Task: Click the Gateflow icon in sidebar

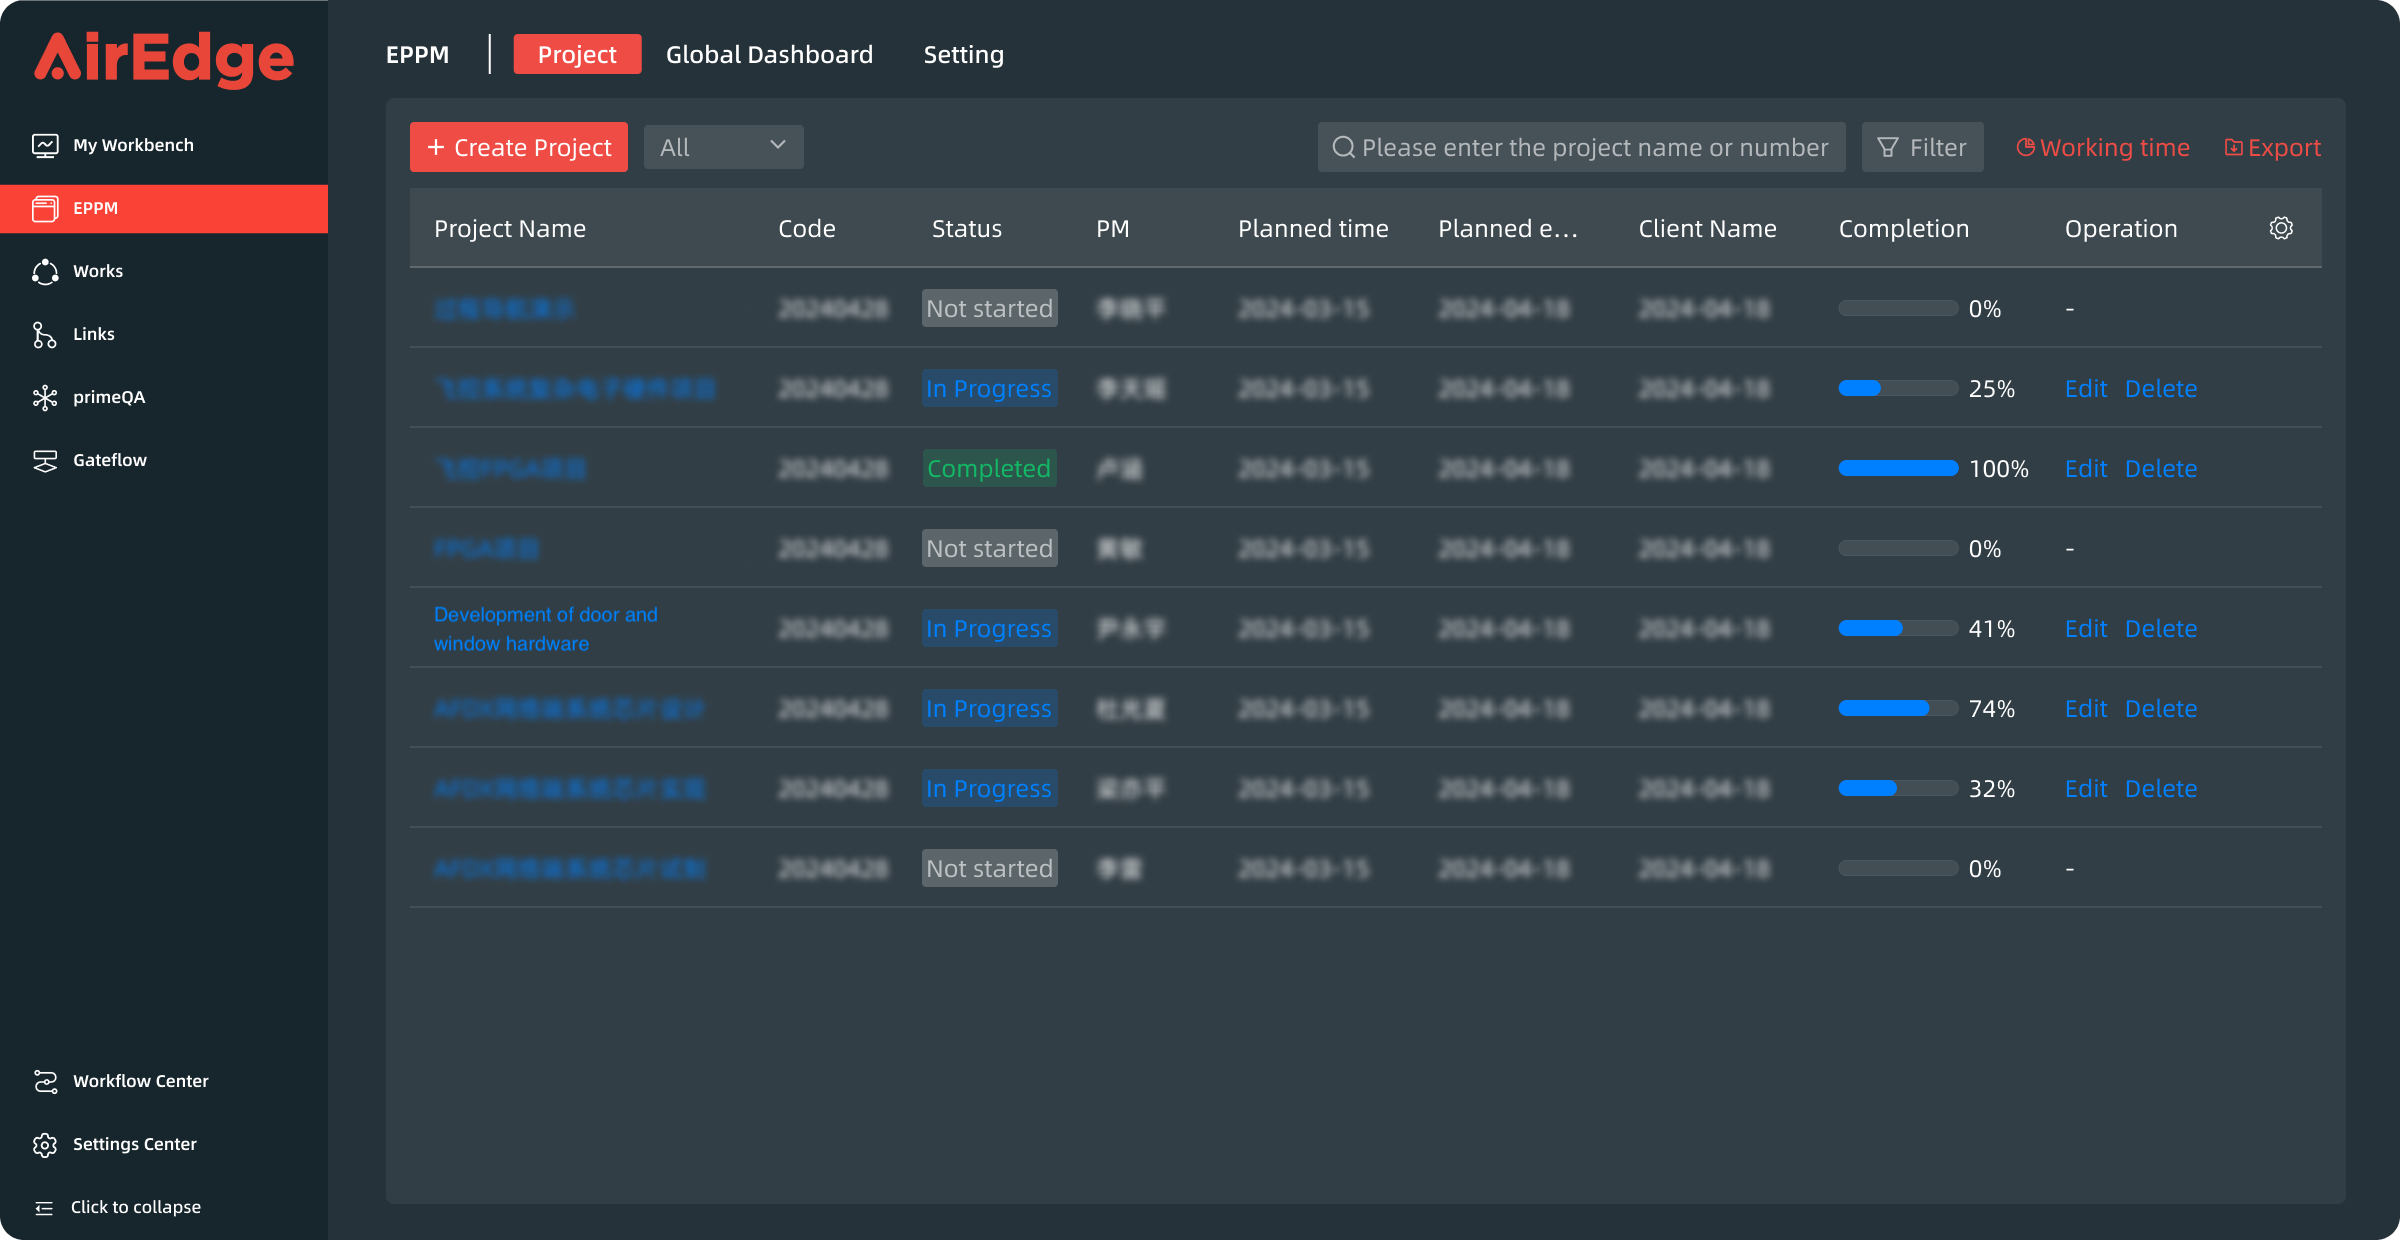Action: pos(45,460)
